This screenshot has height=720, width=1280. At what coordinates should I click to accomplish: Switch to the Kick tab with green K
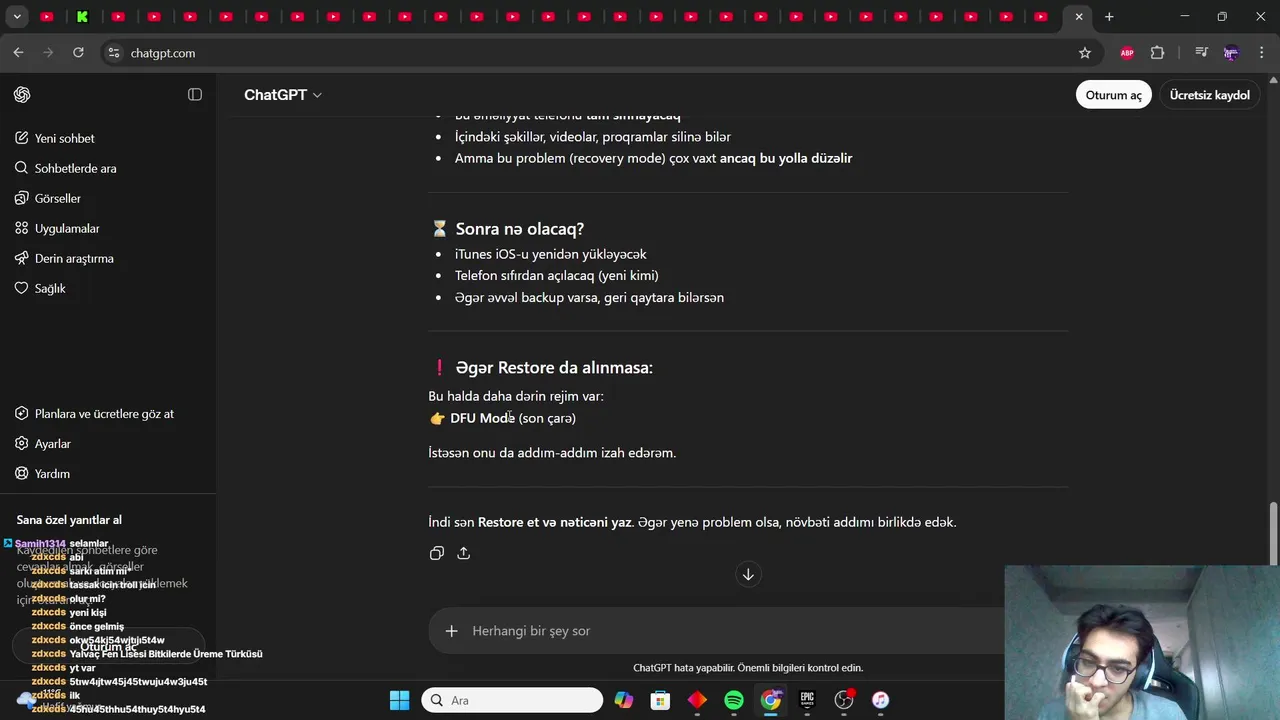point(82,17)
